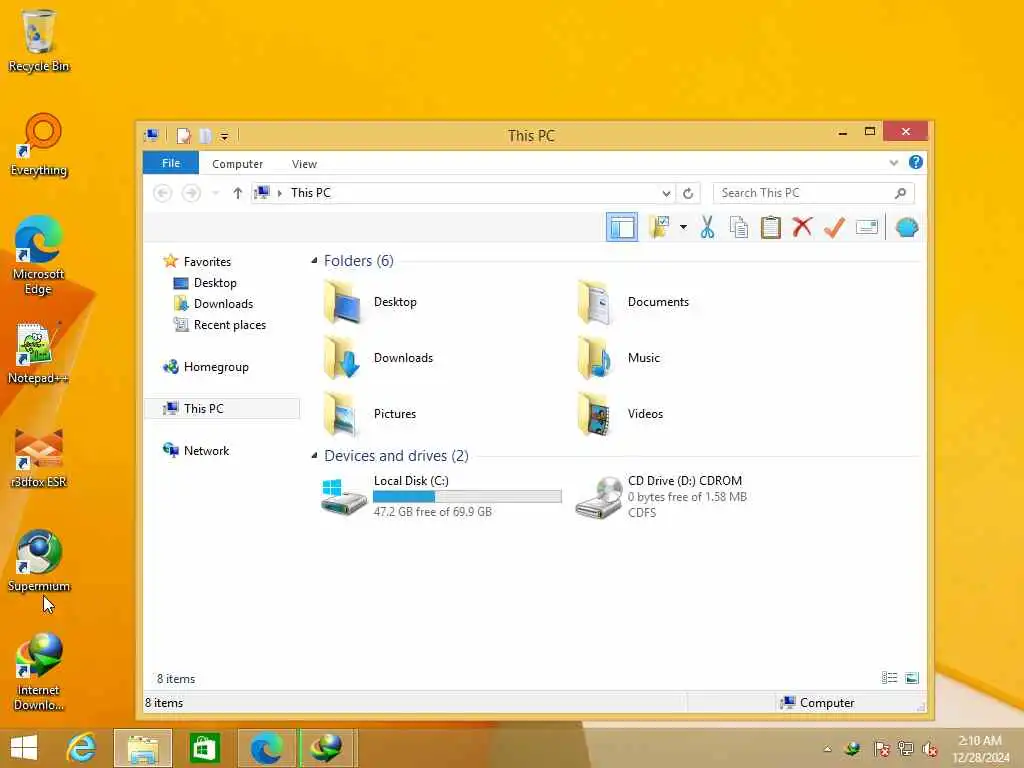Click the Local Disk (C:) usage bar
Screen dimensions: 1024x768
tap(467, 496)
